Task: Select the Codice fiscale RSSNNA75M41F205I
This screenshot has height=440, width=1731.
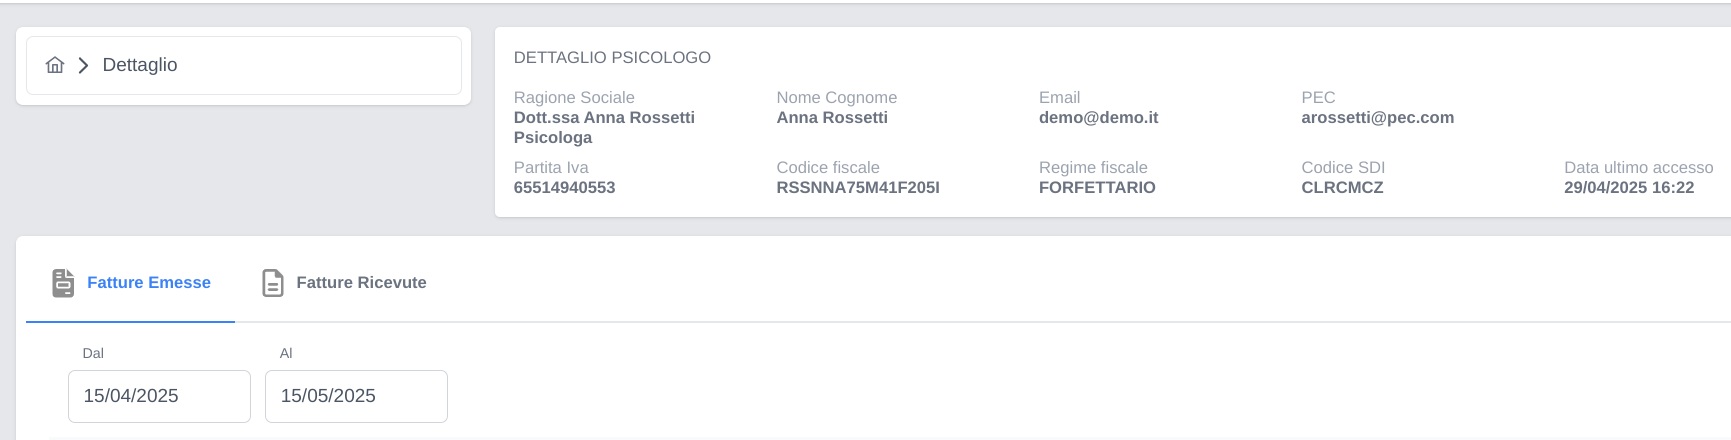Action: [858, 188]
